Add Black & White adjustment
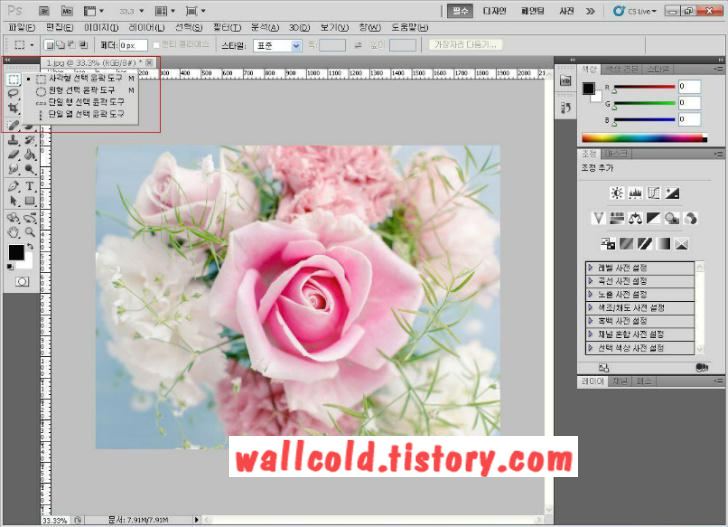This screenshot has height=527, width=728. (x=654, y=218)
